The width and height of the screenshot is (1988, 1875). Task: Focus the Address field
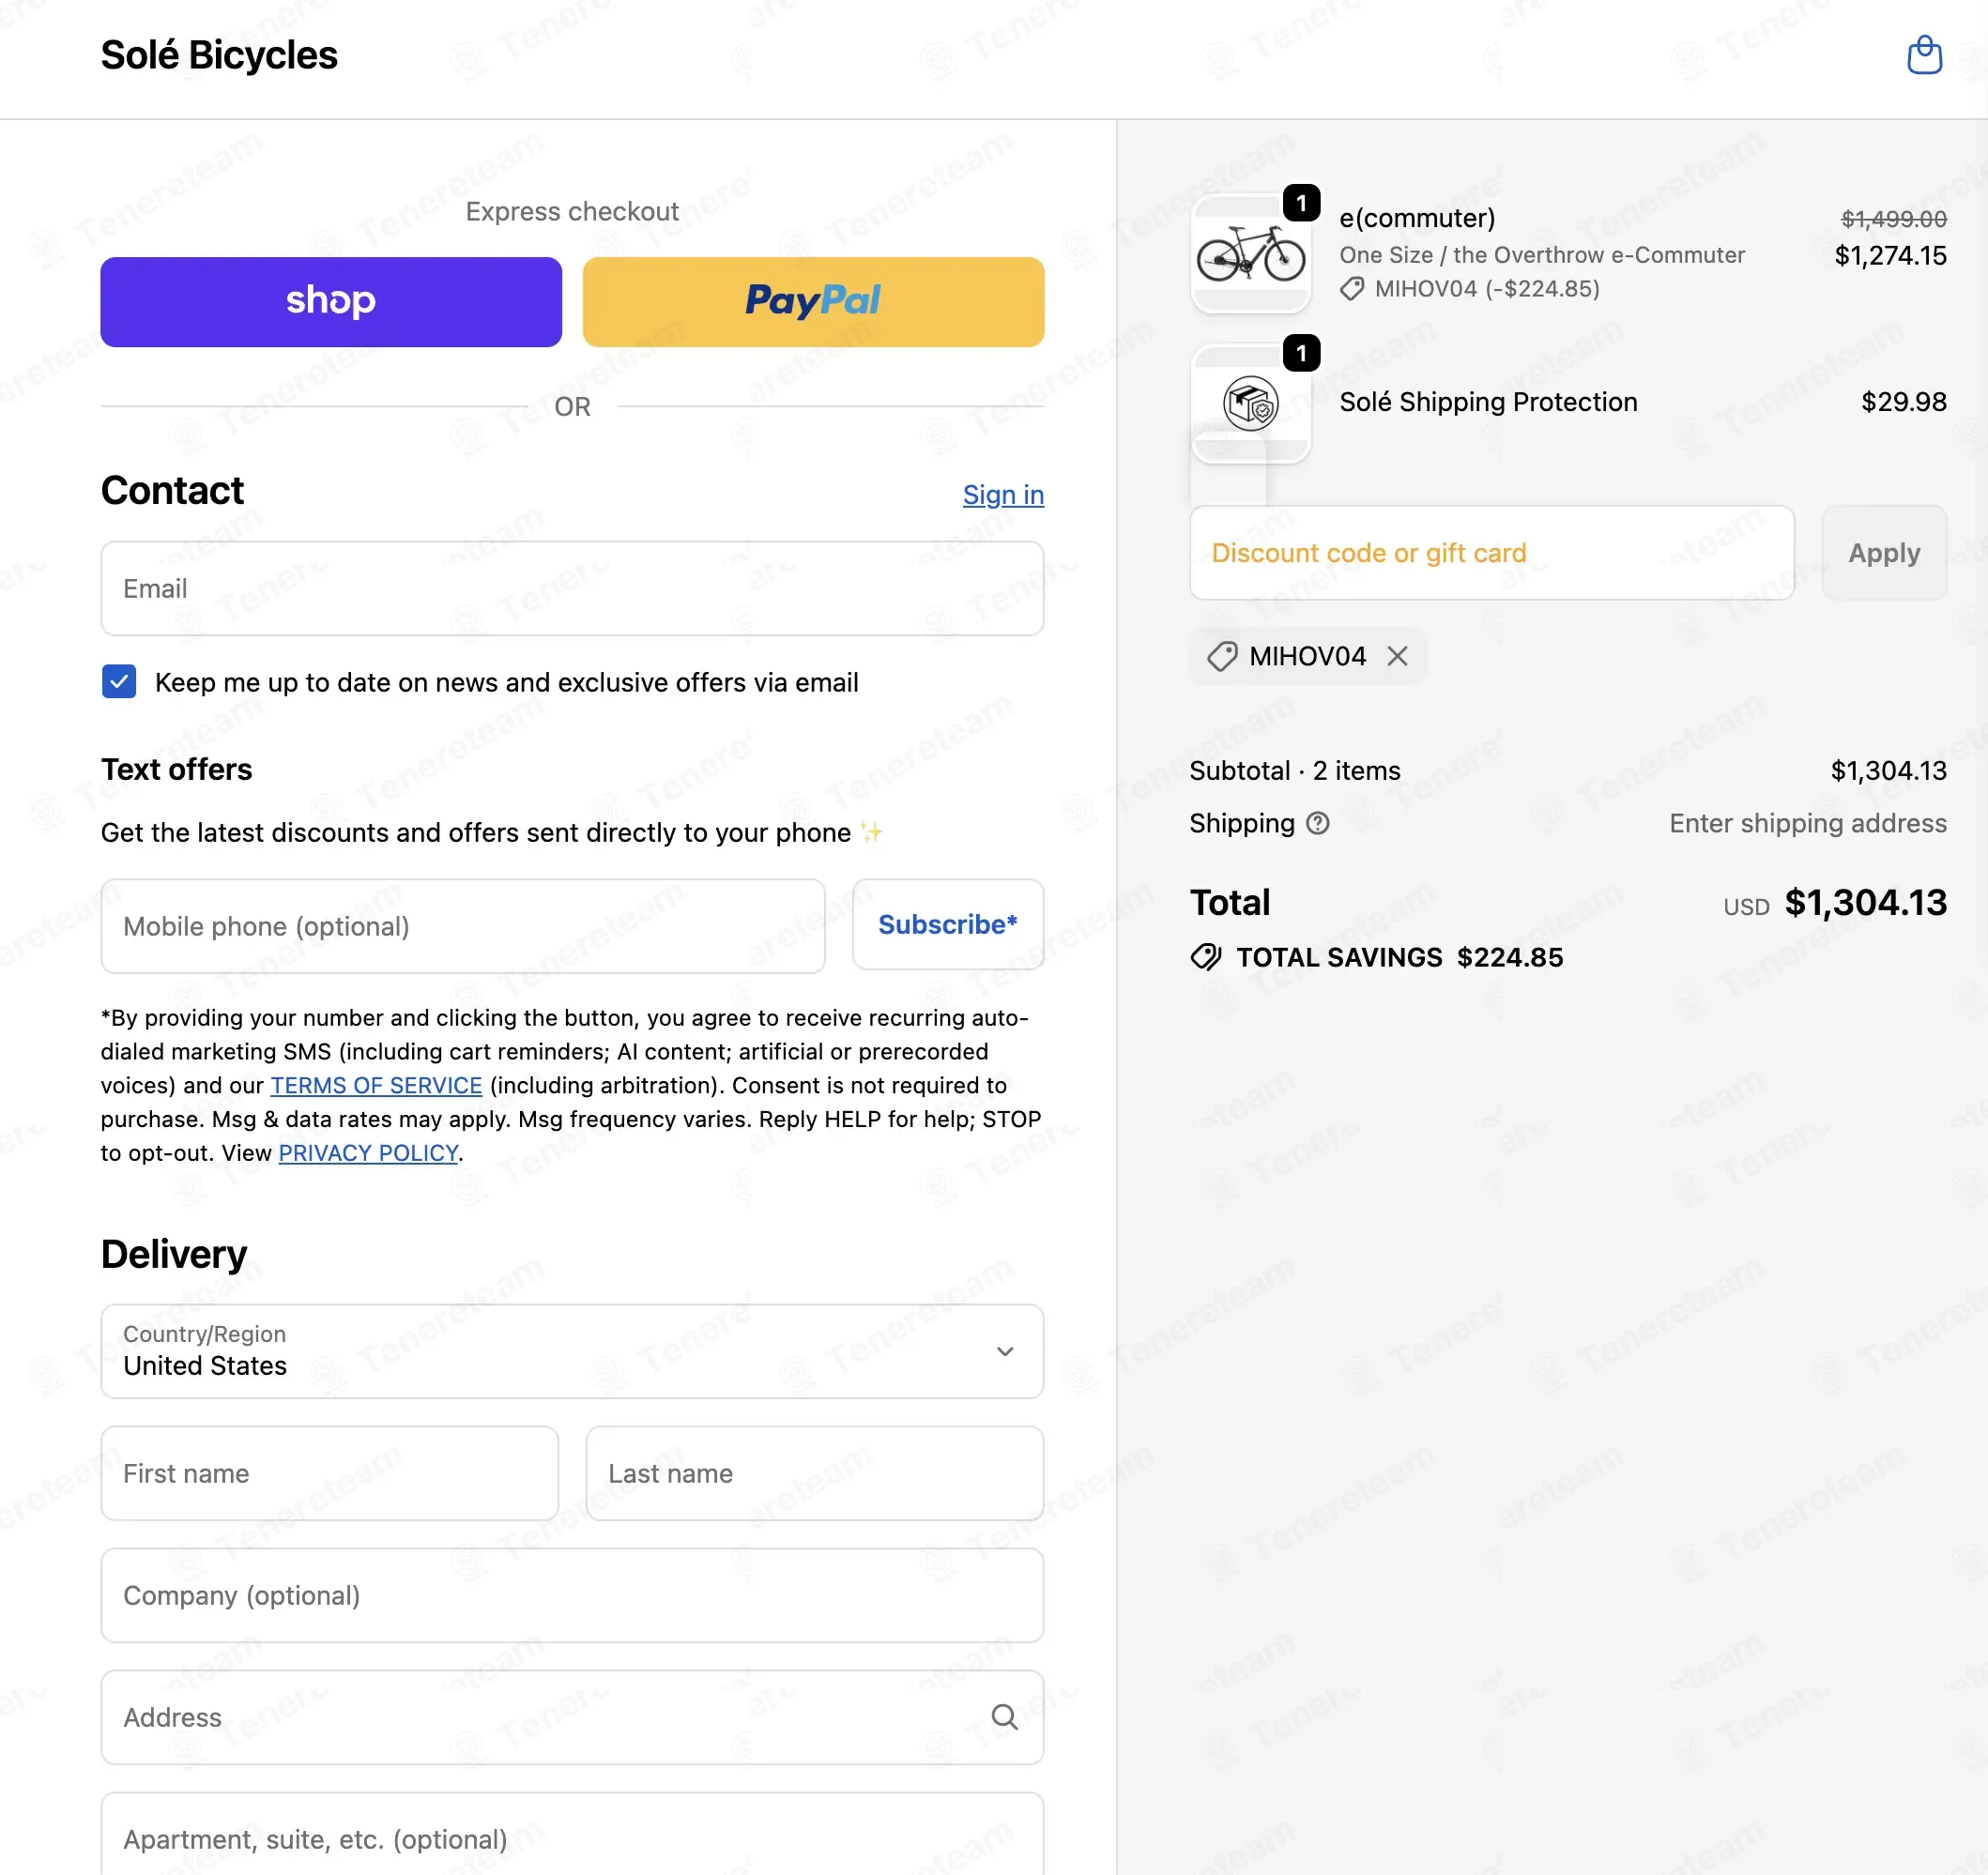(572, 1717)
